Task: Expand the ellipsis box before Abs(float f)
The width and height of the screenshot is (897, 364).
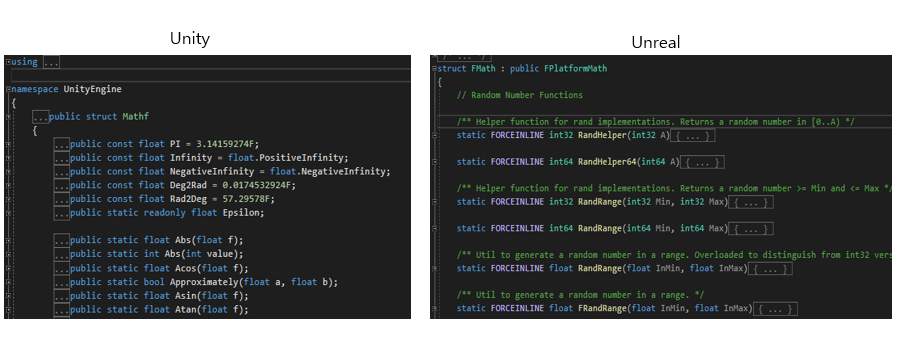Action: coord(62,240)
